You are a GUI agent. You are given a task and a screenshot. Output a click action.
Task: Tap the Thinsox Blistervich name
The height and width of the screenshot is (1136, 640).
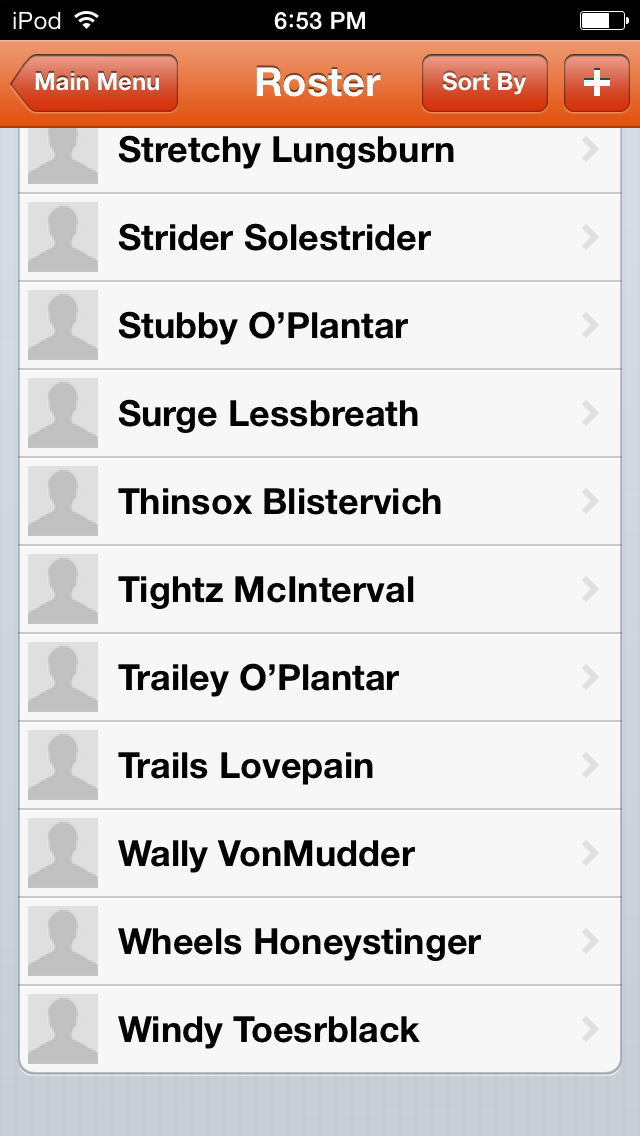pos(280,502)
